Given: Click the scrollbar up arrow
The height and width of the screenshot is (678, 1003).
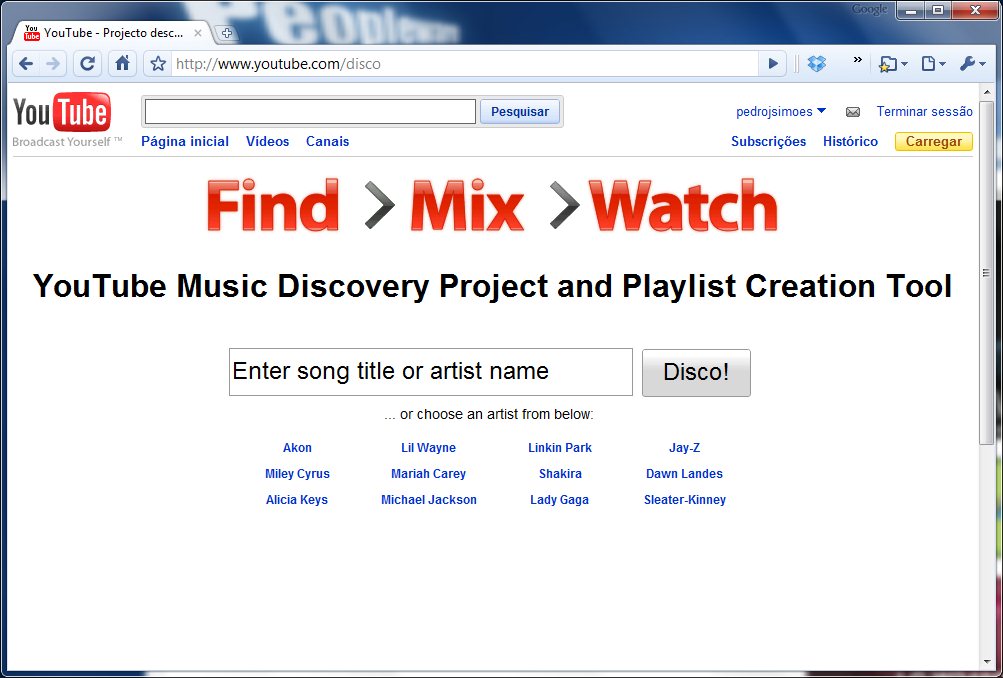Looking at the screenshot, I should pos(986,93).
